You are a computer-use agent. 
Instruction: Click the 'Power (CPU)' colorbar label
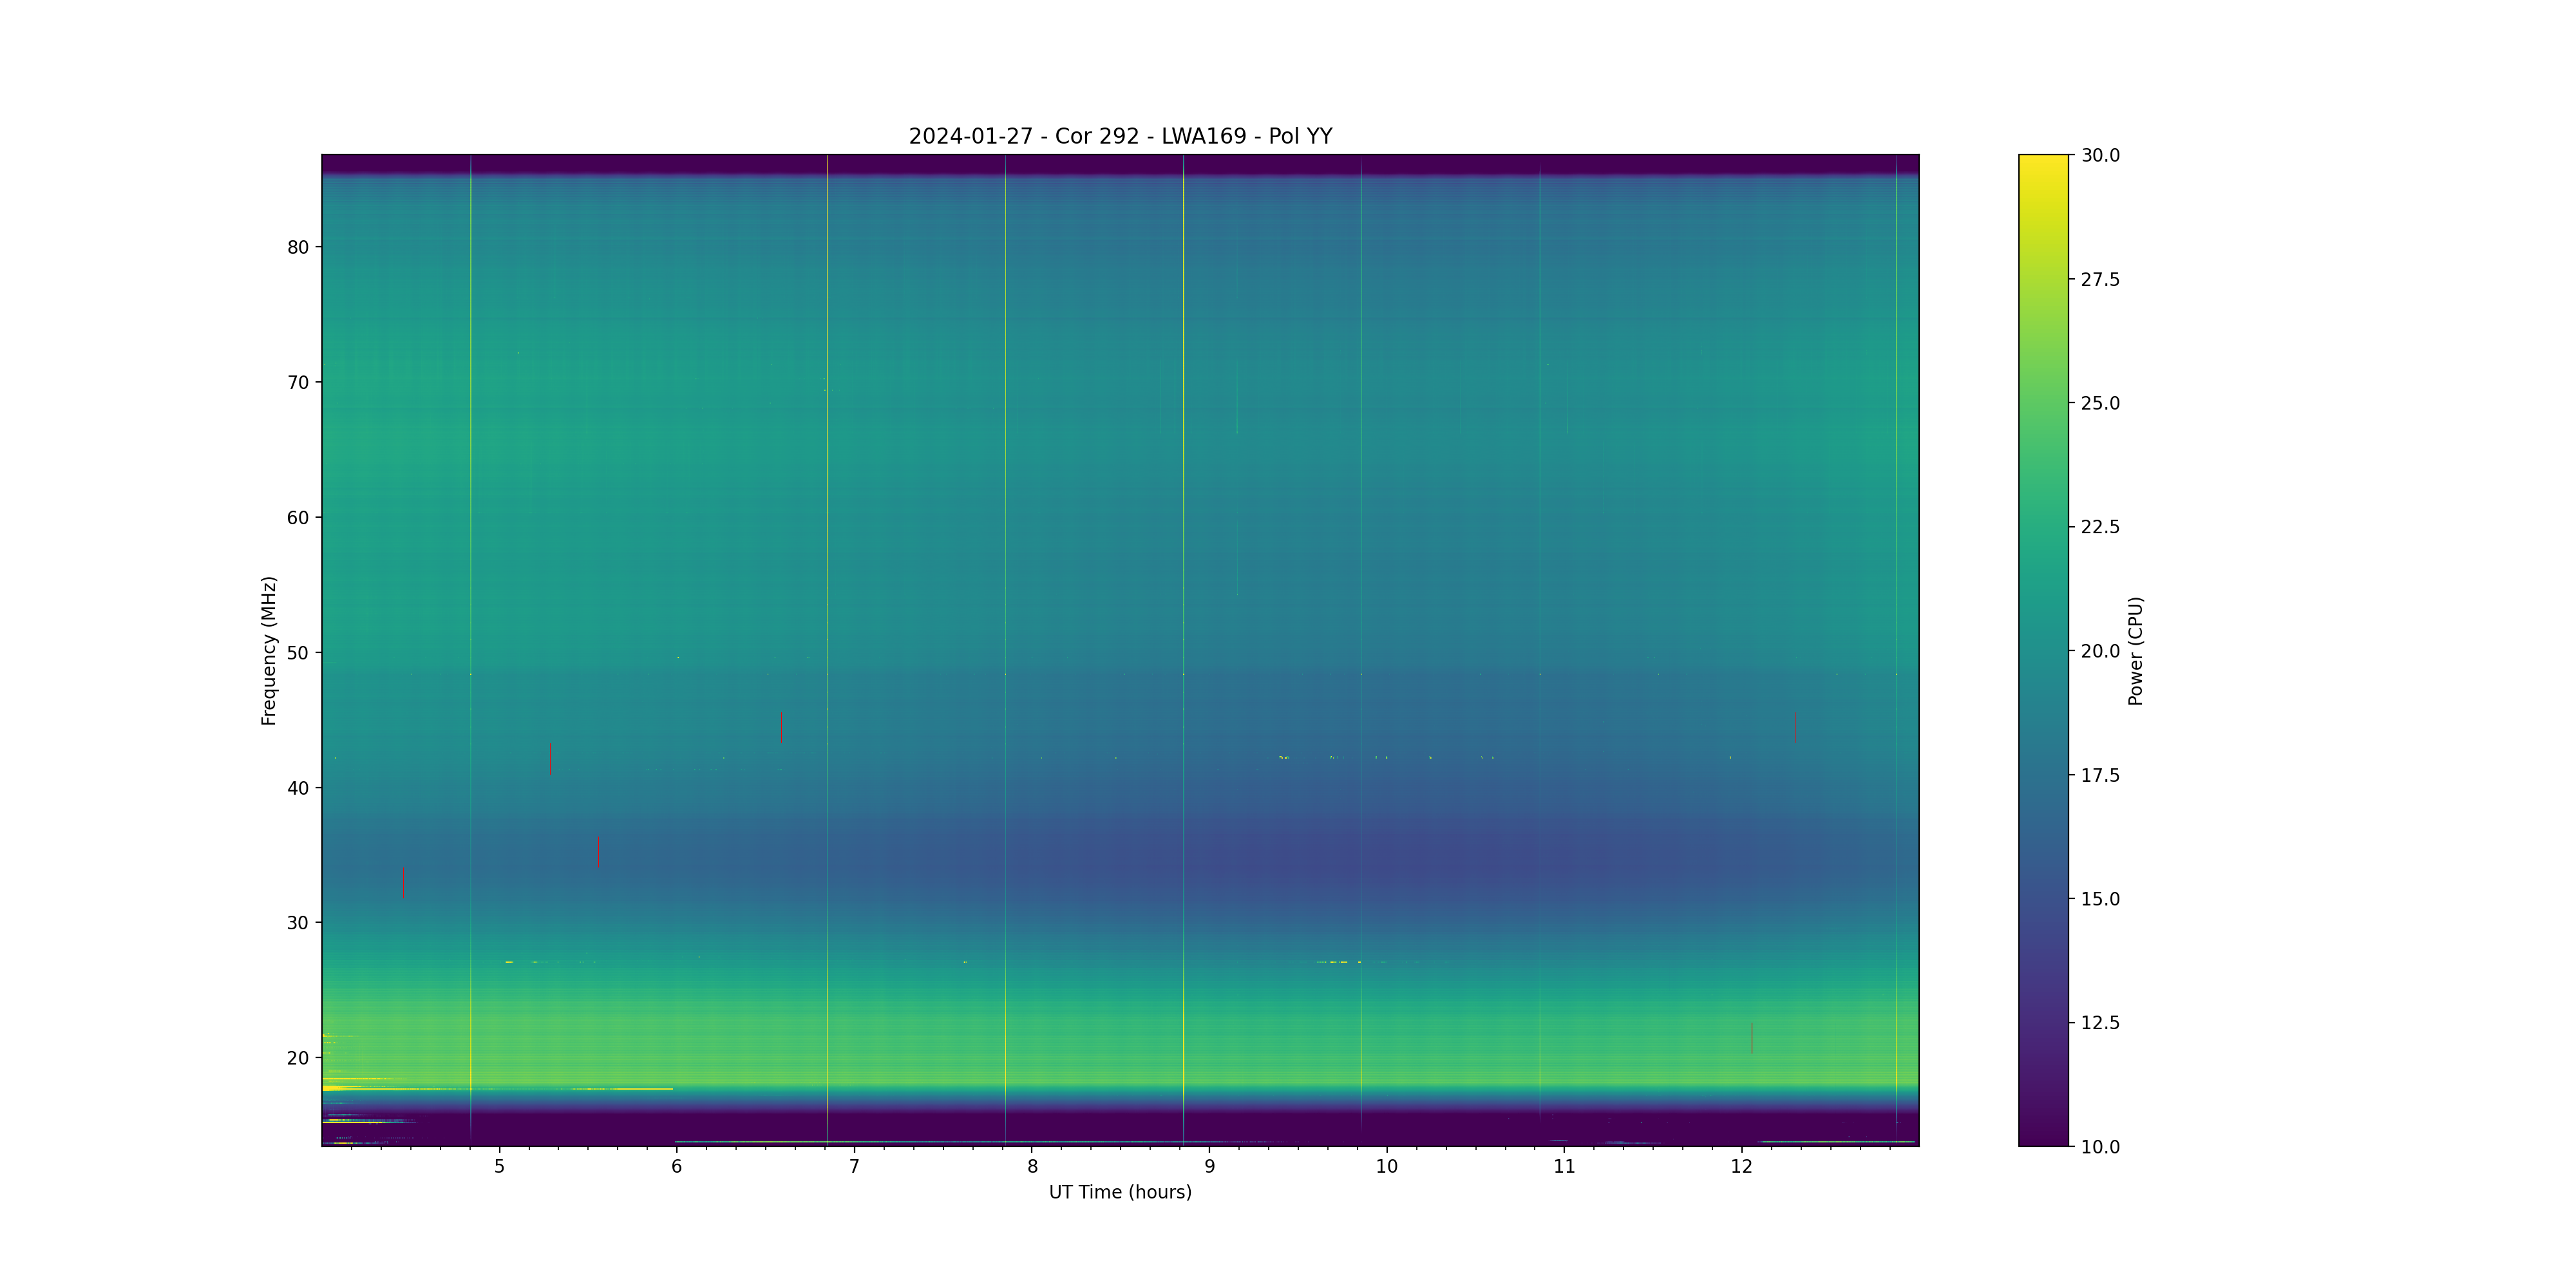pos(2135,650)
